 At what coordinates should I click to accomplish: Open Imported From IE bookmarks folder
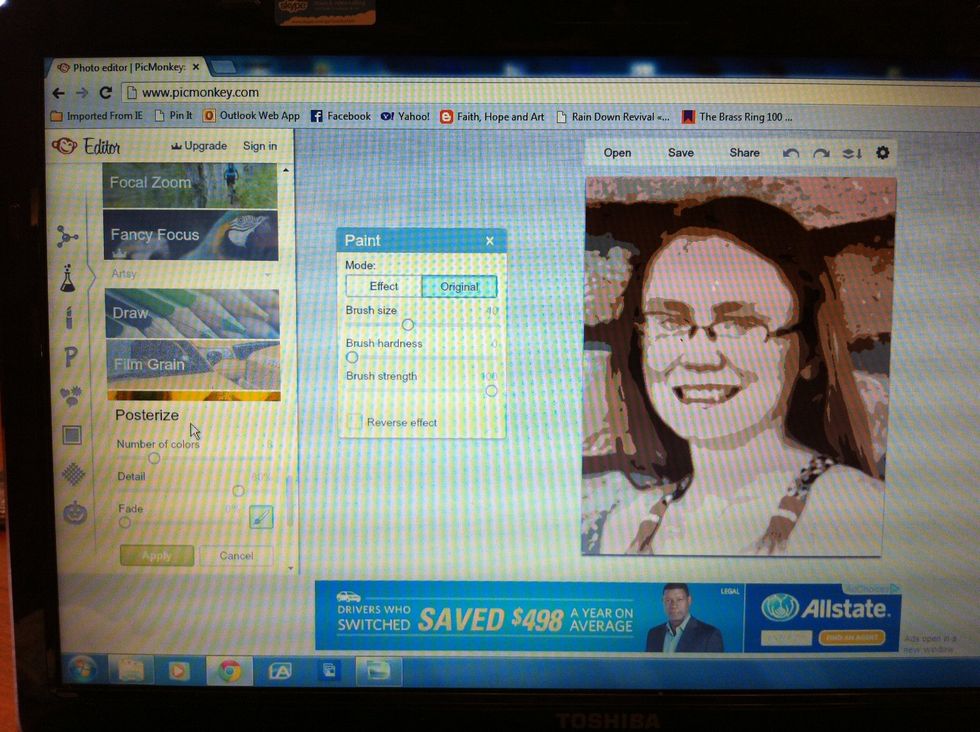[97, 116]
